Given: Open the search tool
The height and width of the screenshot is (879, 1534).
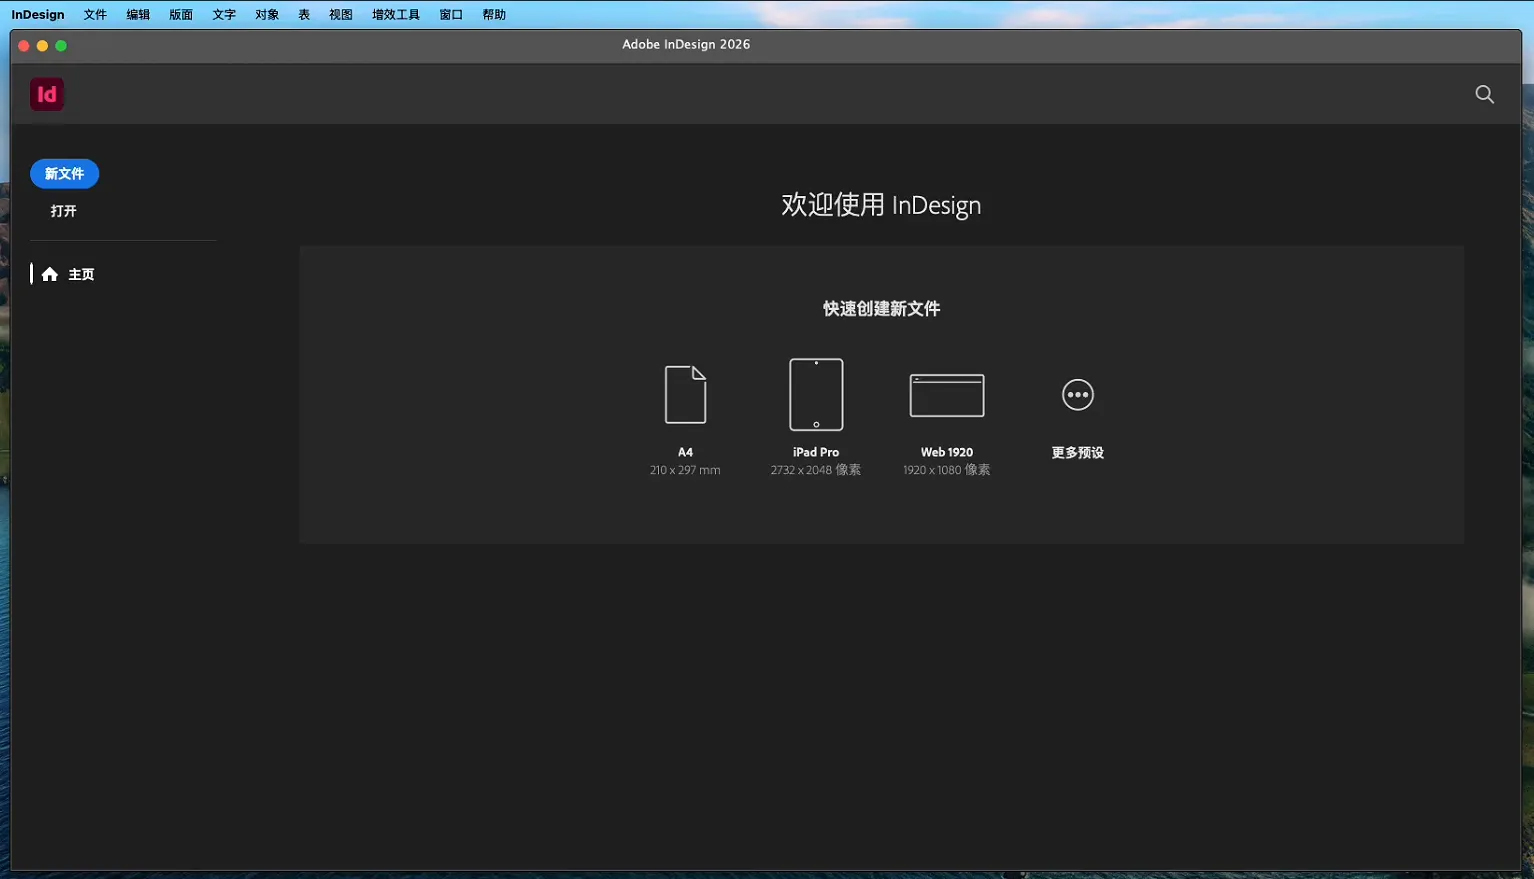Looking at the screenshot, I should tap(1484, 94).
